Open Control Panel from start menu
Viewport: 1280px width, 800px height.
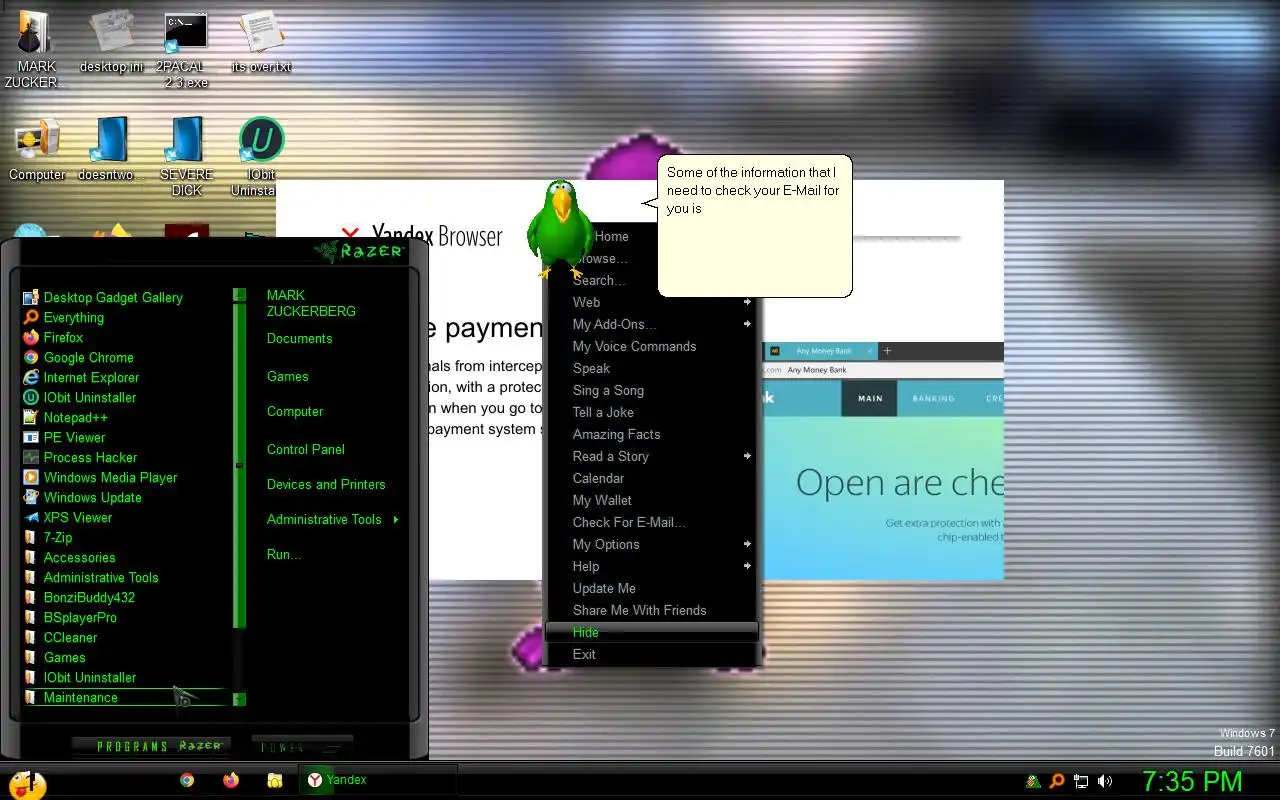pyautogui.click(x=305, y=449)
